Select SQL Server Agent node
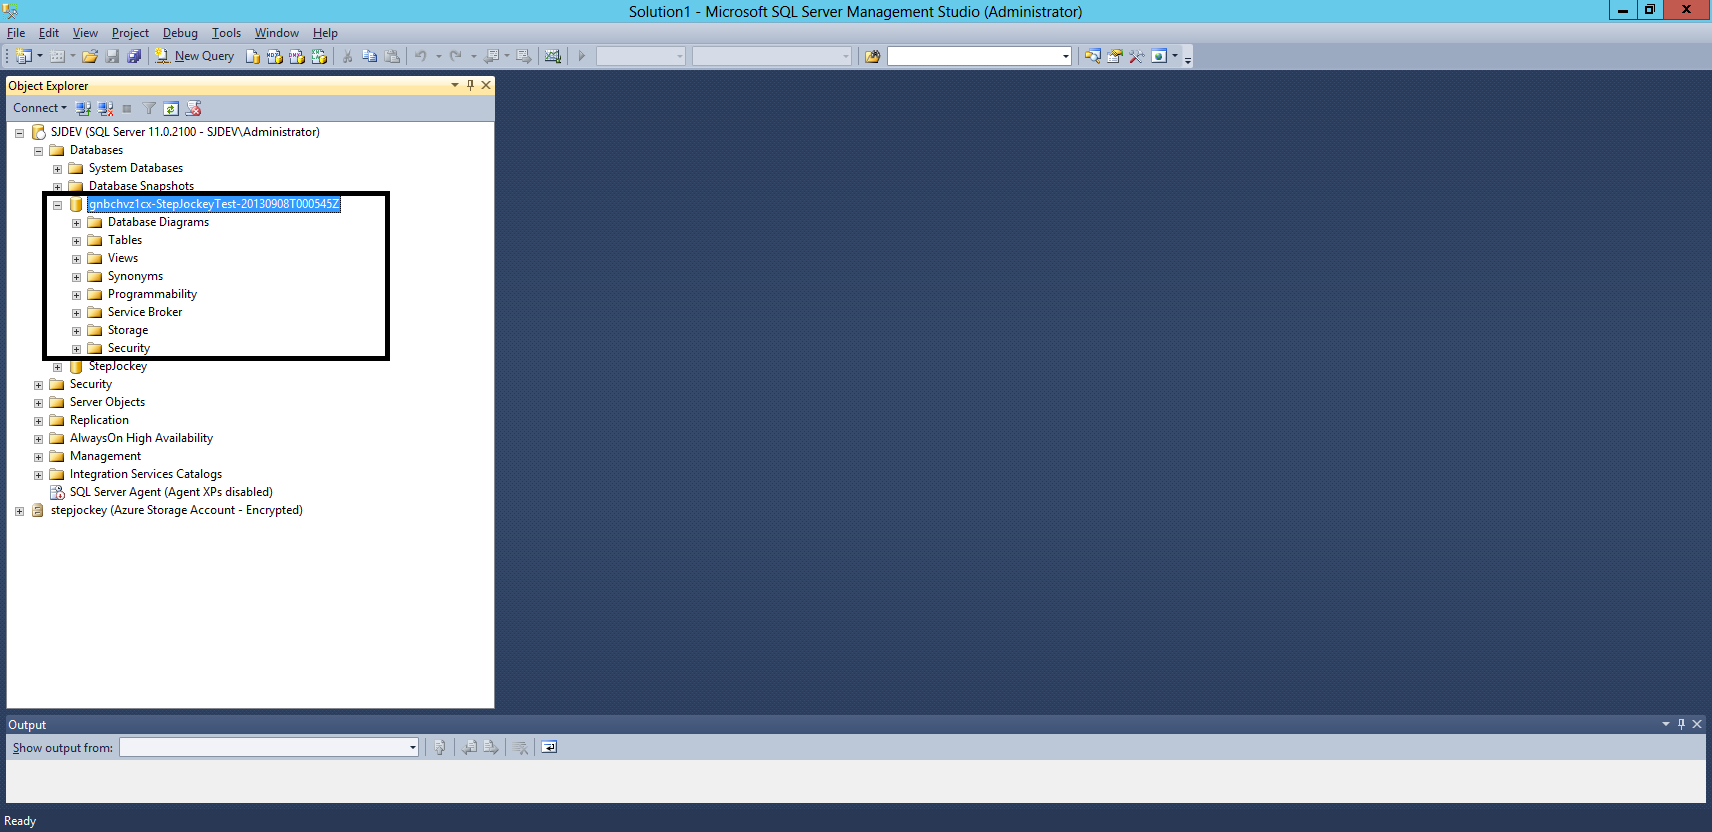This screenshot has width=1712, height=832. (171, 492)
